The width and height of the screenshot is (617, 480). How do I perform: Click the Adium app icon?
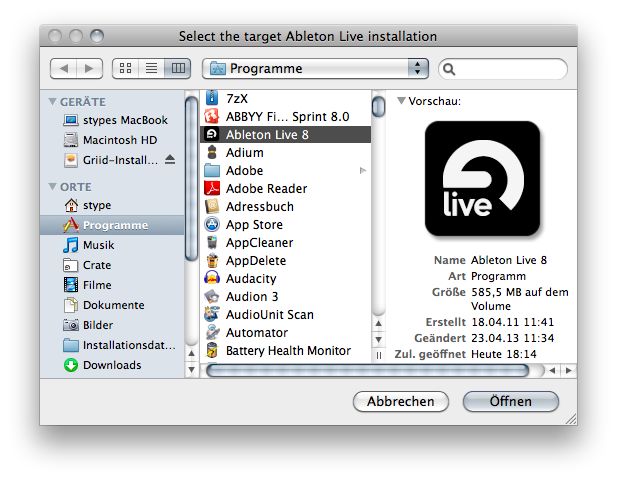pos(212,152)
